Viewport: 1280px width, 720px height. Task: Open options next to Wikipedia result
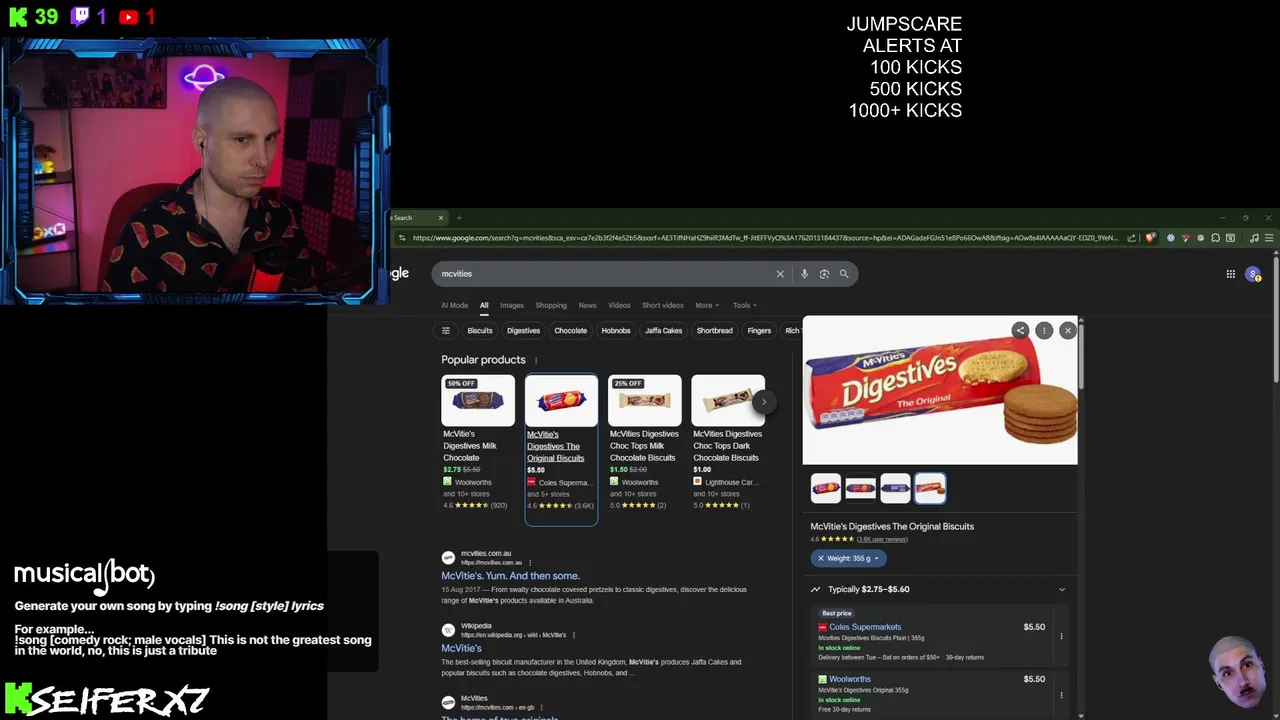pyautogui.click(x=573, y=635)
